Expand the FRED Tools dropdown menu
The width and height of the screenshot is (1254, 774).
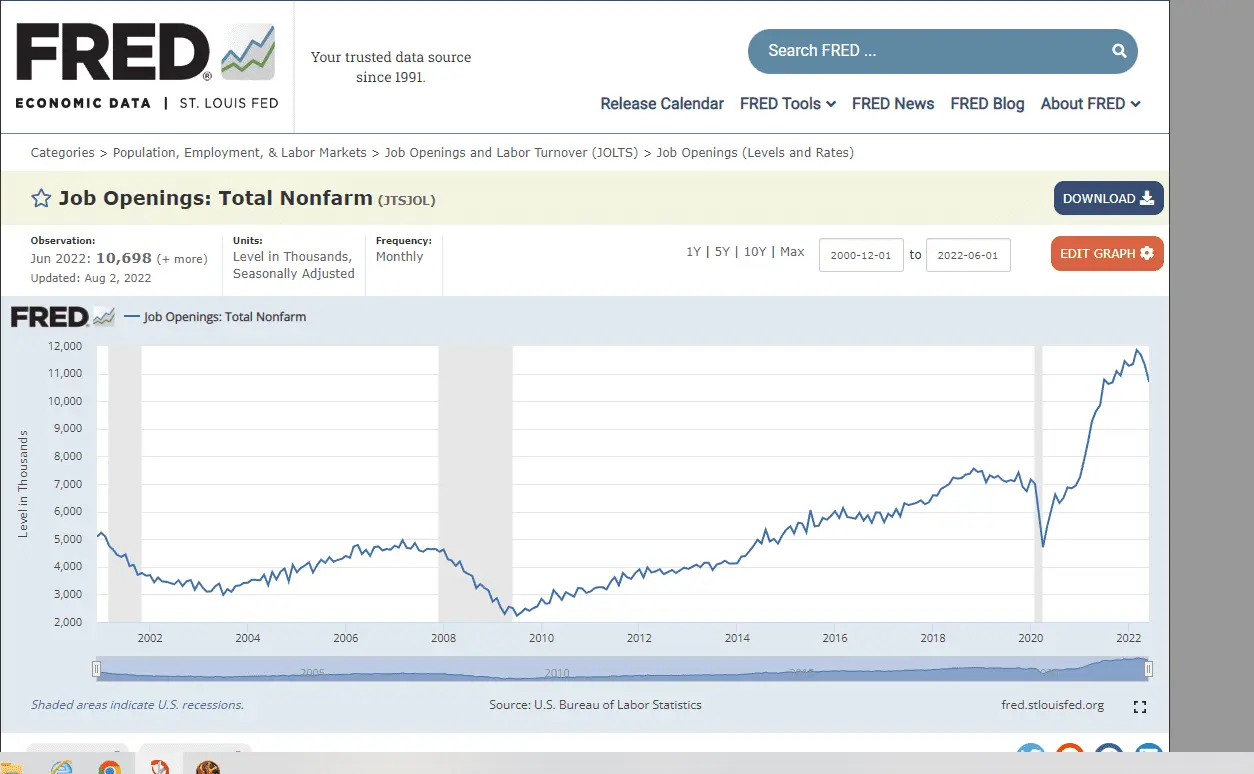click(x=787, y=104)
